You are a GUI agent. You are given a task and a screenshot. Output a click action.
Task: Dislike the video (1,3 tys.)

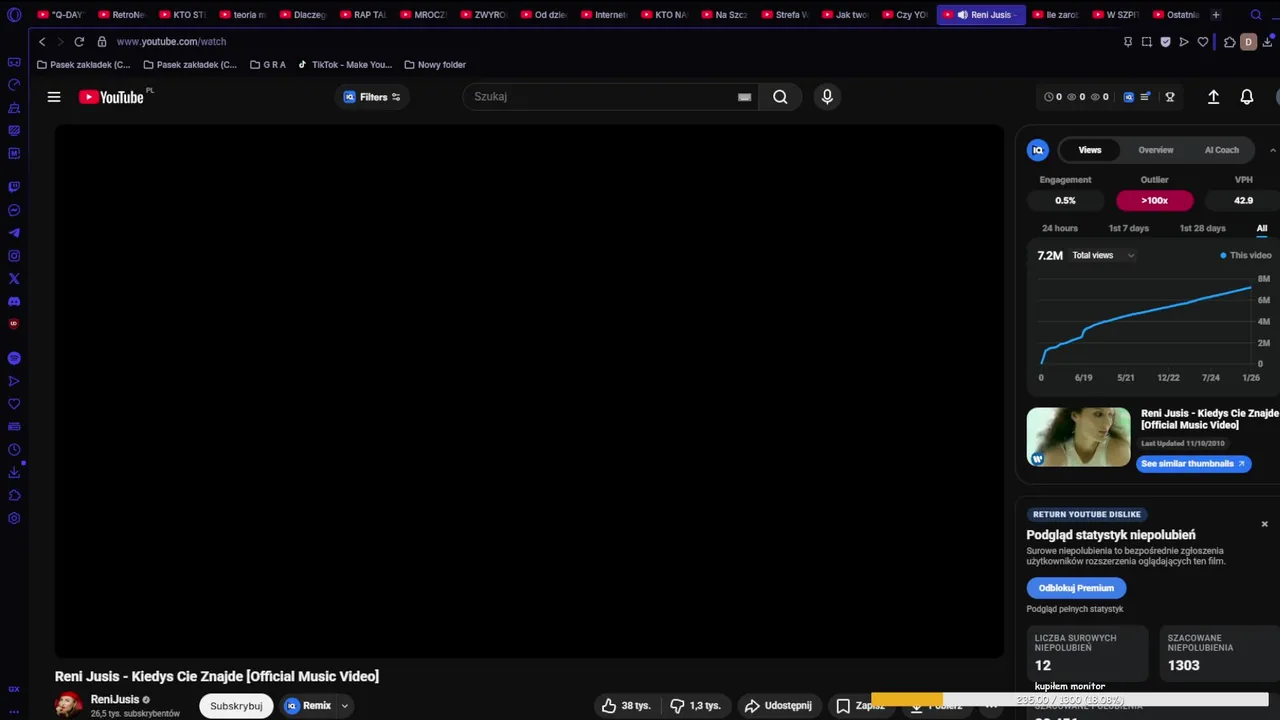(695, 706)
